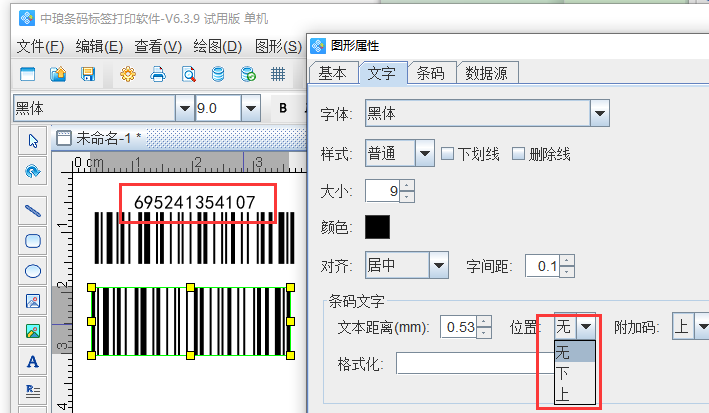Decrease the 大小 size value
The width and height of the screenshot is (709, 413).
[407, 196]
